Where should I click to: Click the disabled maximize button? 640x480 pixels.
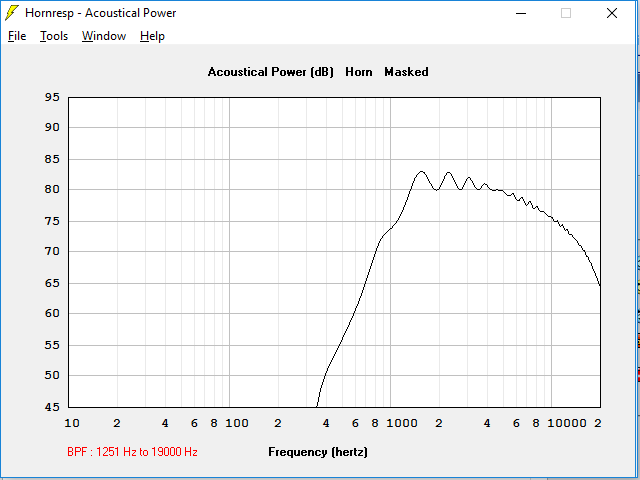[566, 13]
